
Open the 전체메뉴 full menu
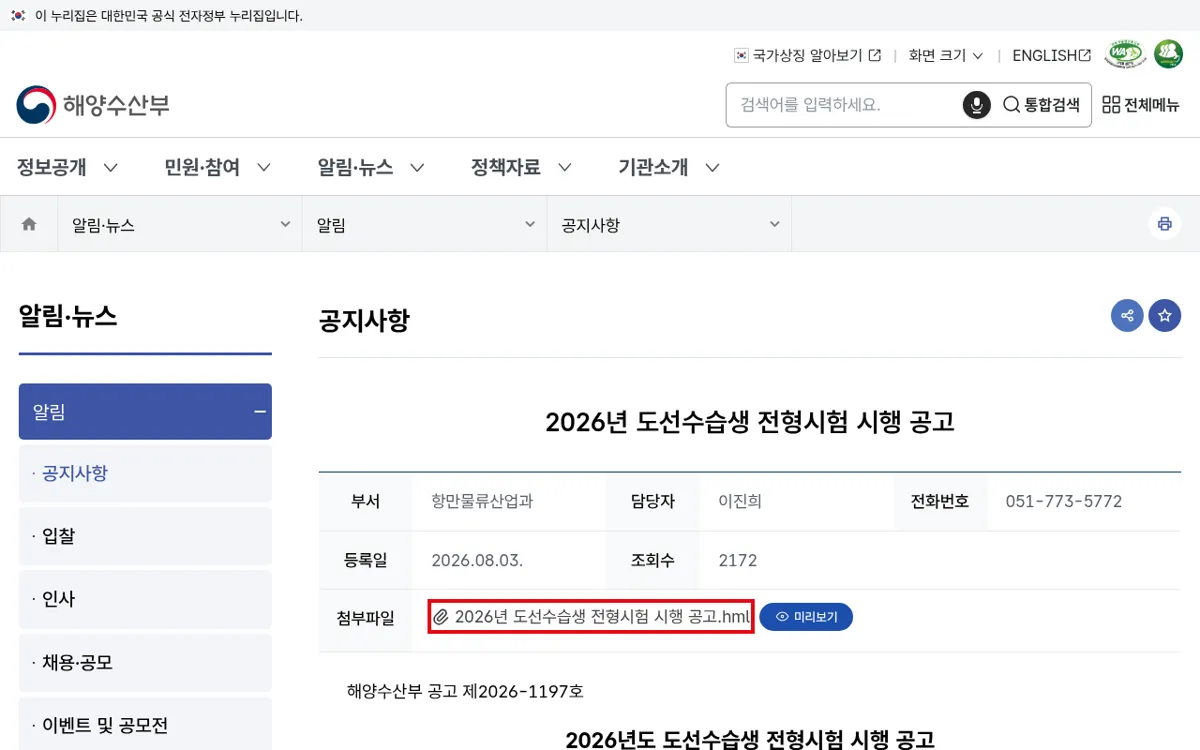click(x=1141, y=105)
